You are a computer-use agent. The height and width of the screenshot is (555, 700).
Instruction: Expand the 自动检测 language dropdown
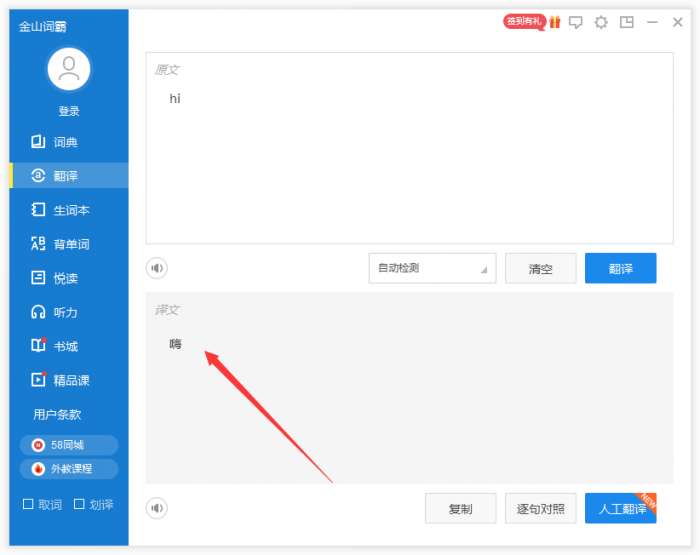(432, 268)
